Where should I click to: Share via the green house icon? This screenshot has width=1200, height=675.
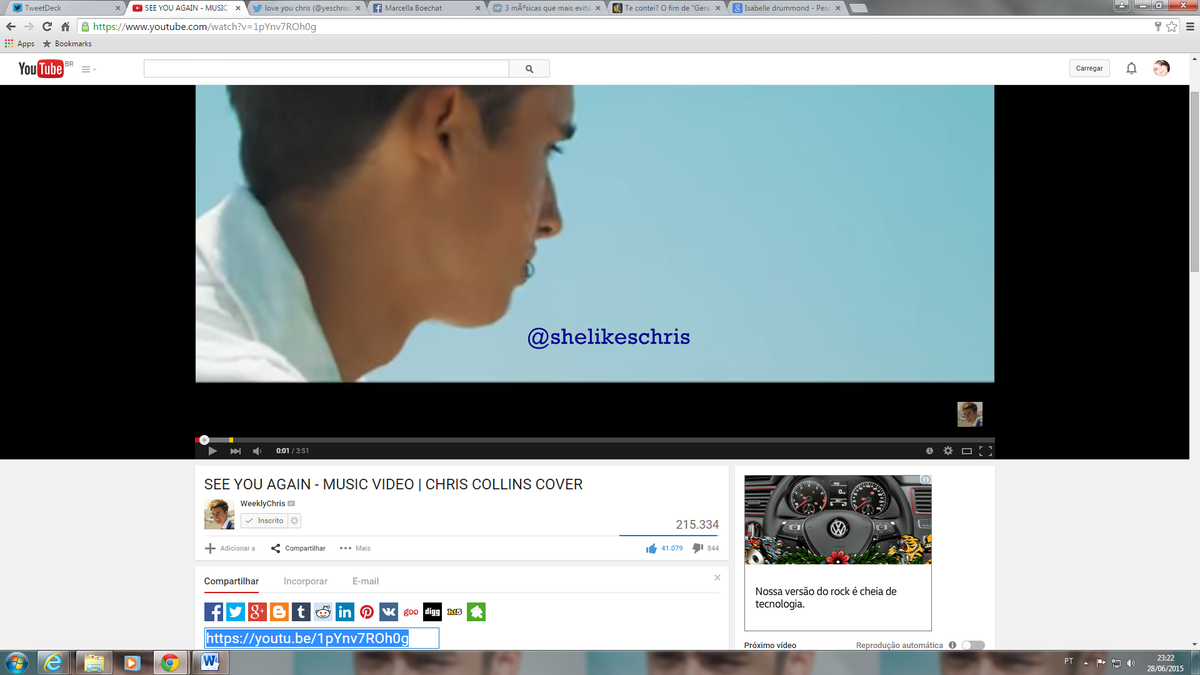(x=476, y=612)
